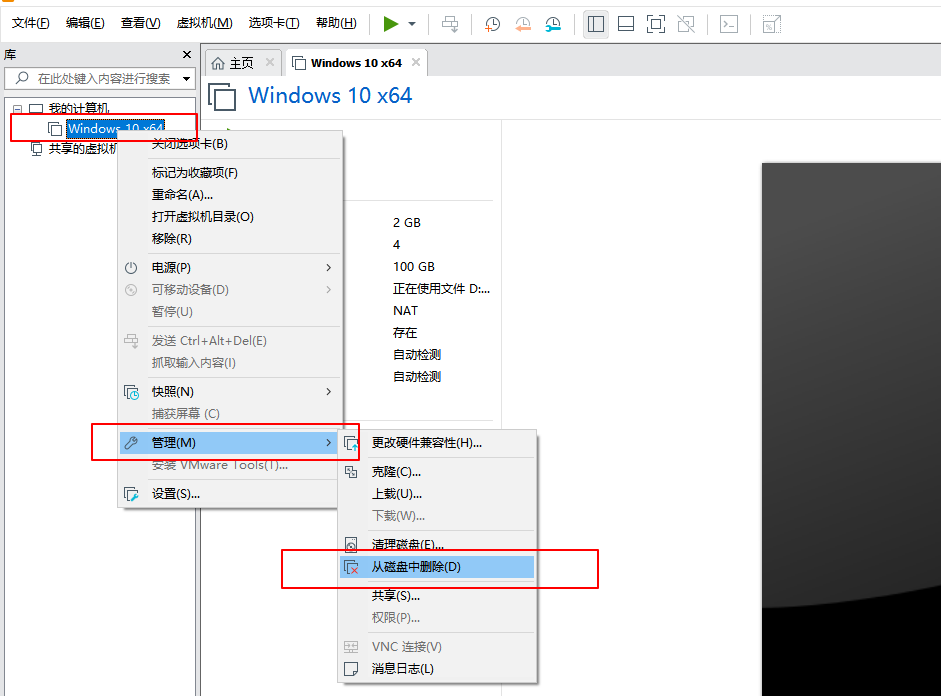The height and width of the screenshot is (696, 941).
Task: Open 设置(S)... from context menu
Action: 231,494
